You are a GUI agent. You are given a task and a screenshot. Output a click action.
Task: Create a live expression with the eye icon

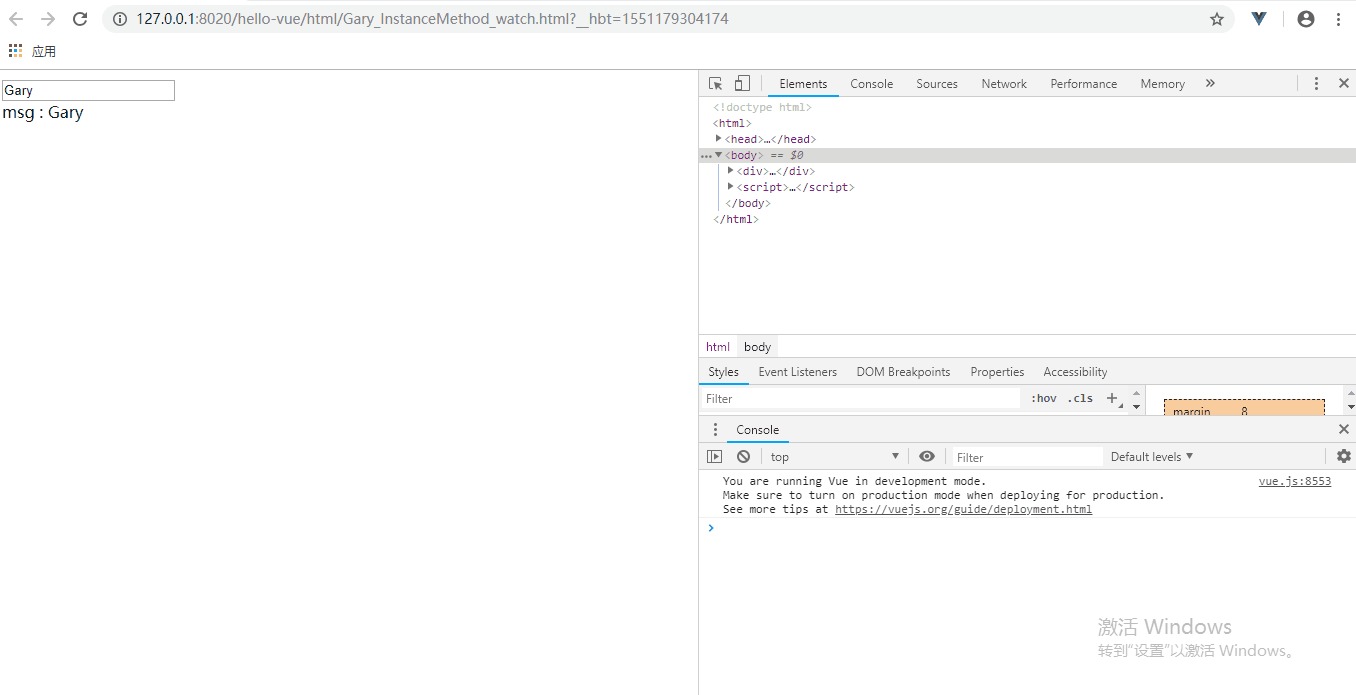point(927,456)
